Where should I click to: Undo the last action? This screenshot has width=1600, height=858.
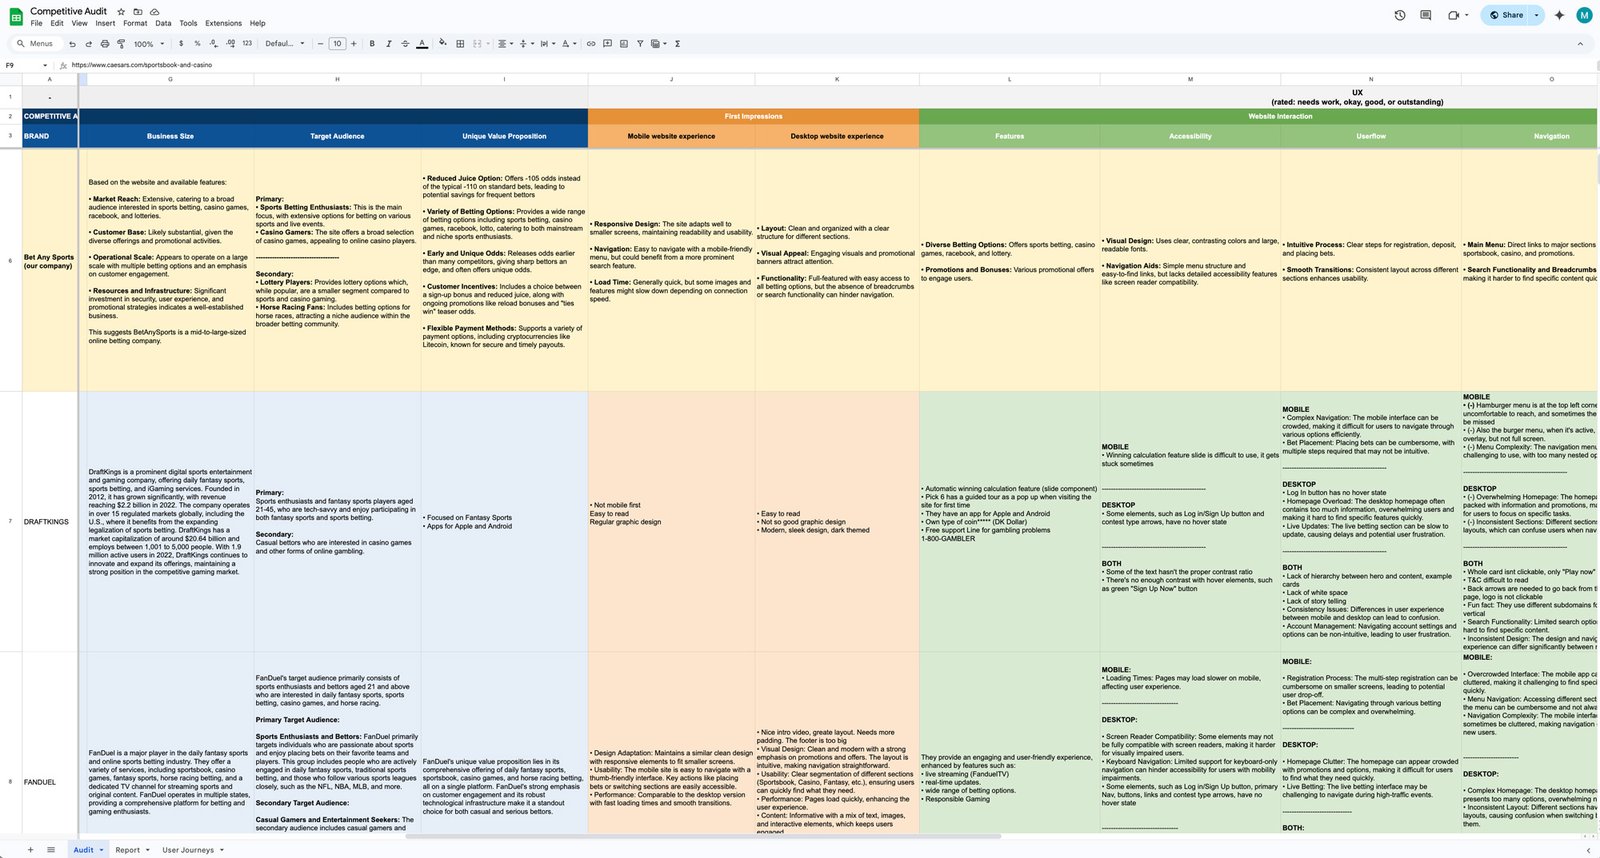click(72, 44)
